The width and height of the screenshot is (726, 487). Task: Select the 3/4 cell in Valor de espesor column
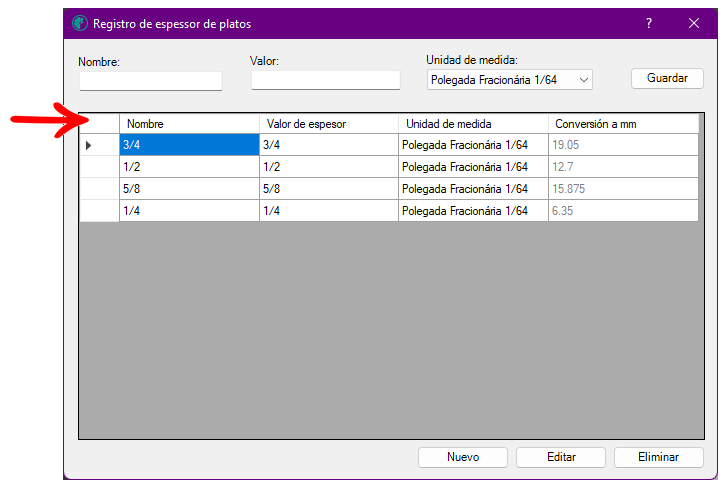coord(329,145)
